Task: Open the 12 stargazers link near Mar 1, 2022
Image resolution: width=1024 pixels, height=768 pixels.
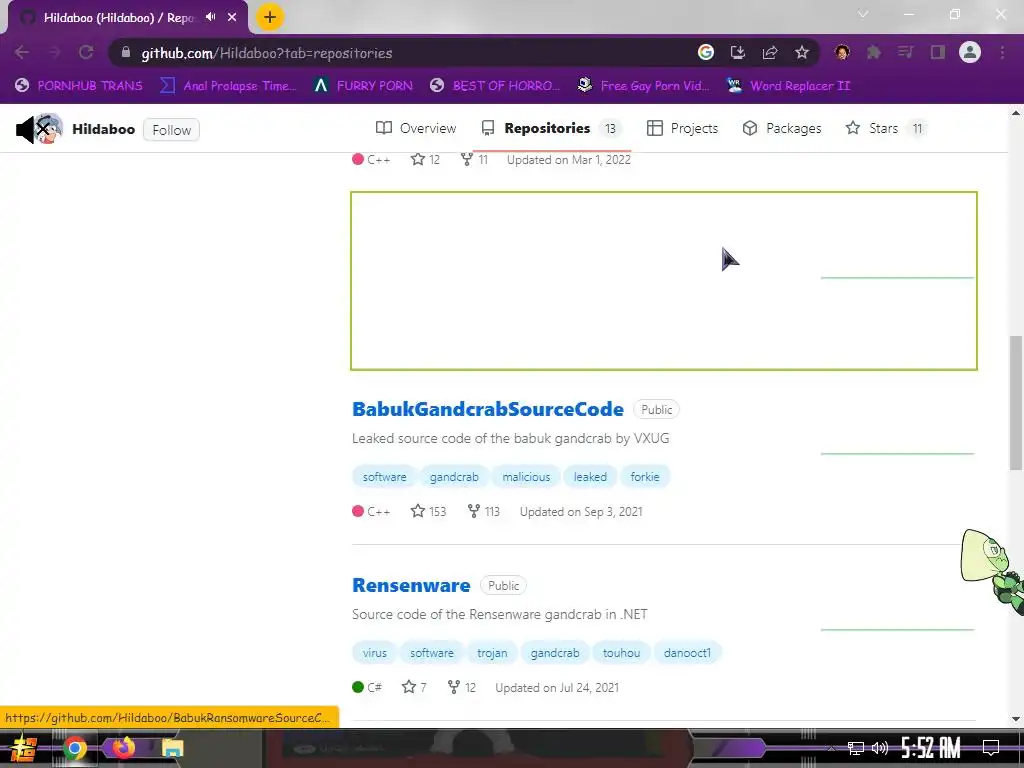Action: coord(425,159)
